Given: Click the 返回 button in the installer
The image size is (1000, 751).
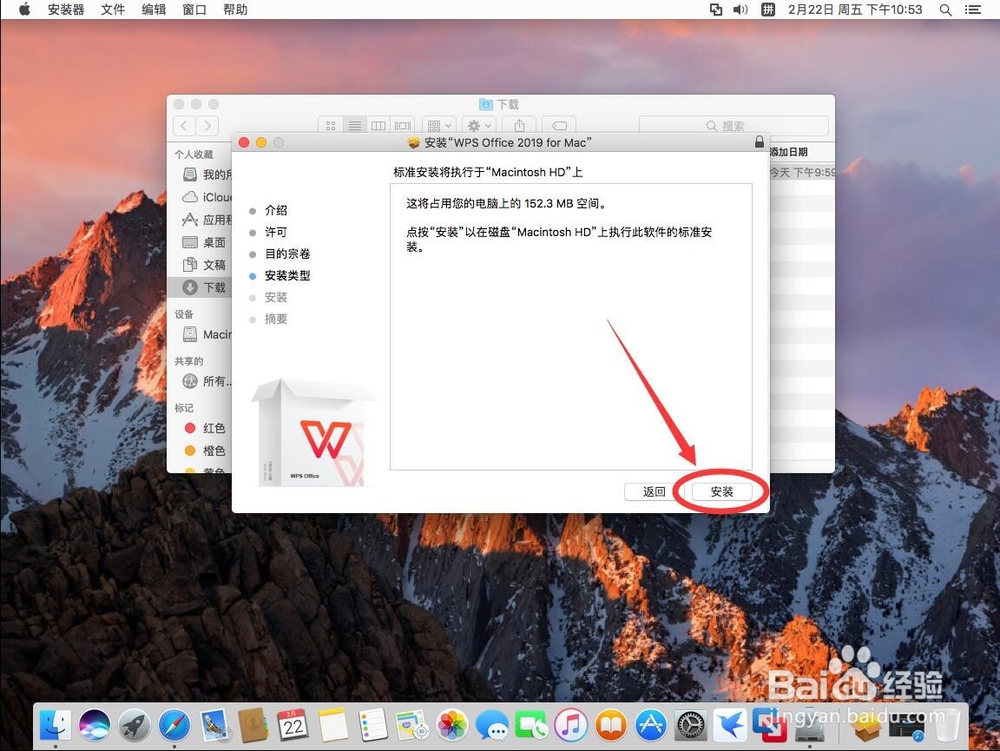Looking at the screenshot, I should click(654, 492).
